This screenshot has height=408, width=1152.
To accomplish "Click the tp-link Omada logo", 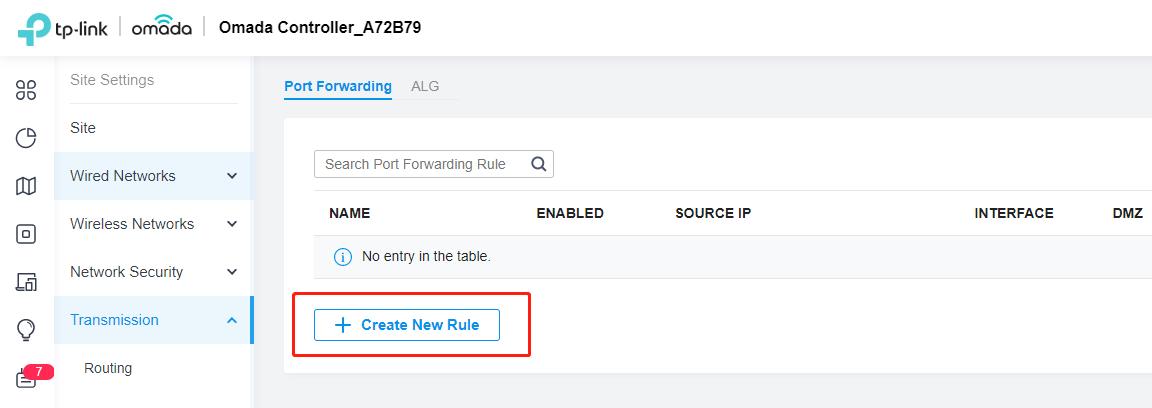I will (x=104, y=28).
